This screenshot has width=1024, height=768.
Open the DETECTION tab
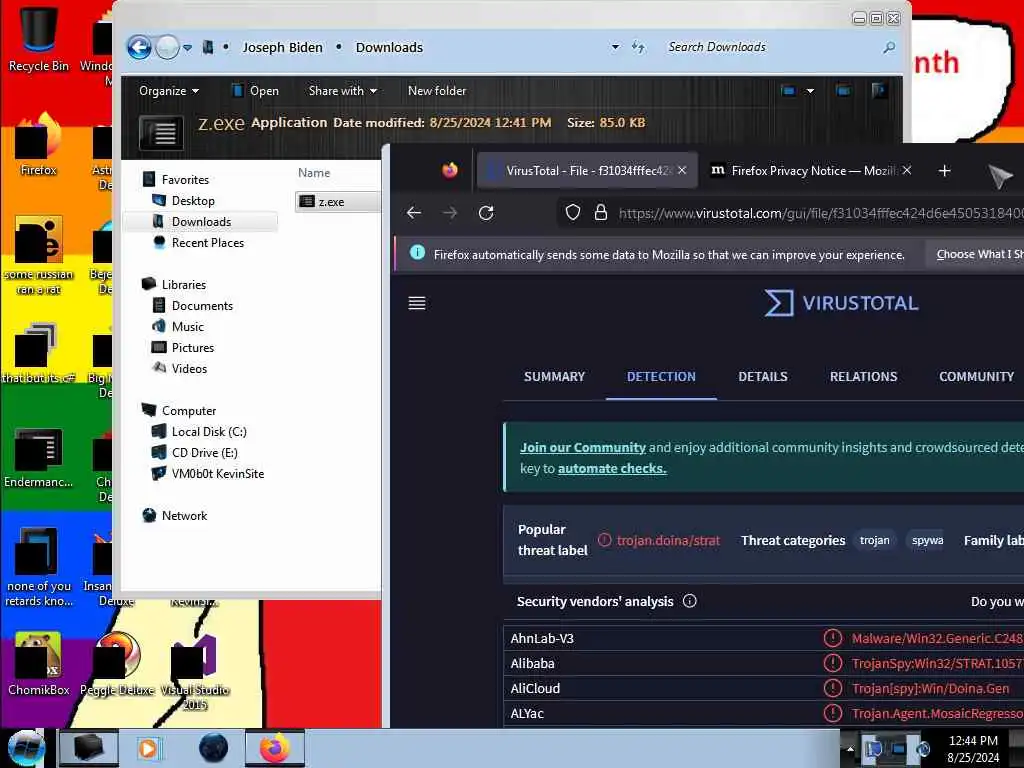(661, 377)
